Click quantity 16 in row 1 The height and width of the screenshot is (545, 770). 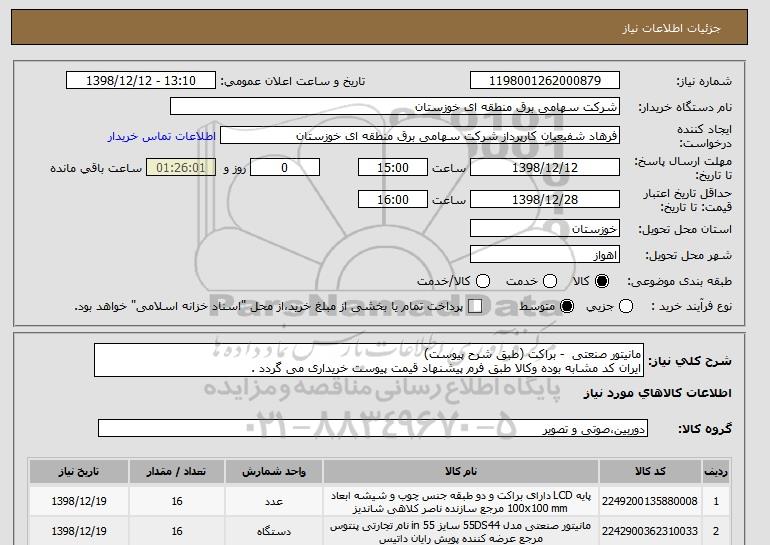tap(177, 501)
